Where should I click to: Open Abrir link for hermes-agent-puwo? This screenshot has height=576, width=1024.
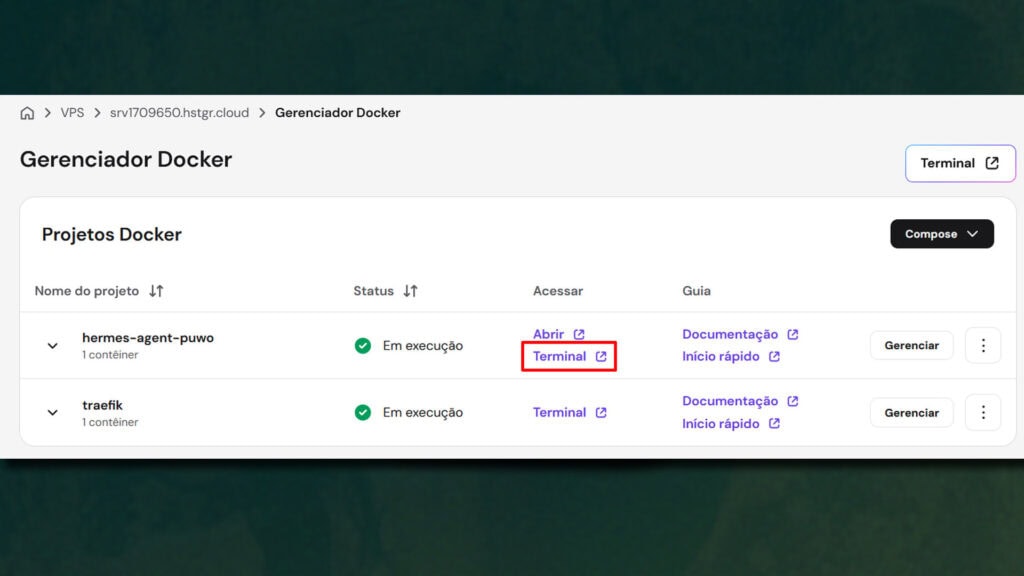[558, 334]
